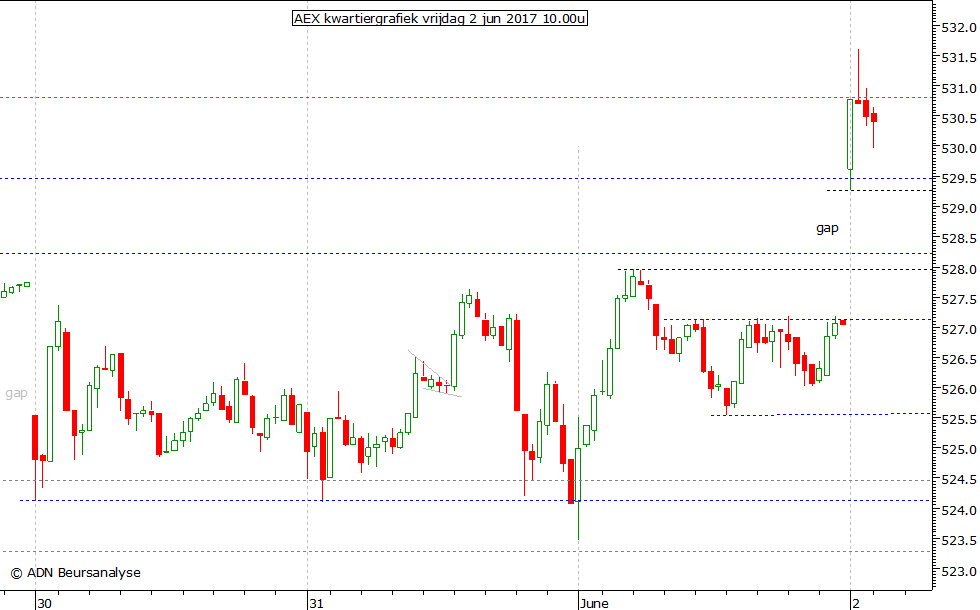980x610 pixels.
Task: Click the date label 30 on time axis
Action: coord(44,603)
